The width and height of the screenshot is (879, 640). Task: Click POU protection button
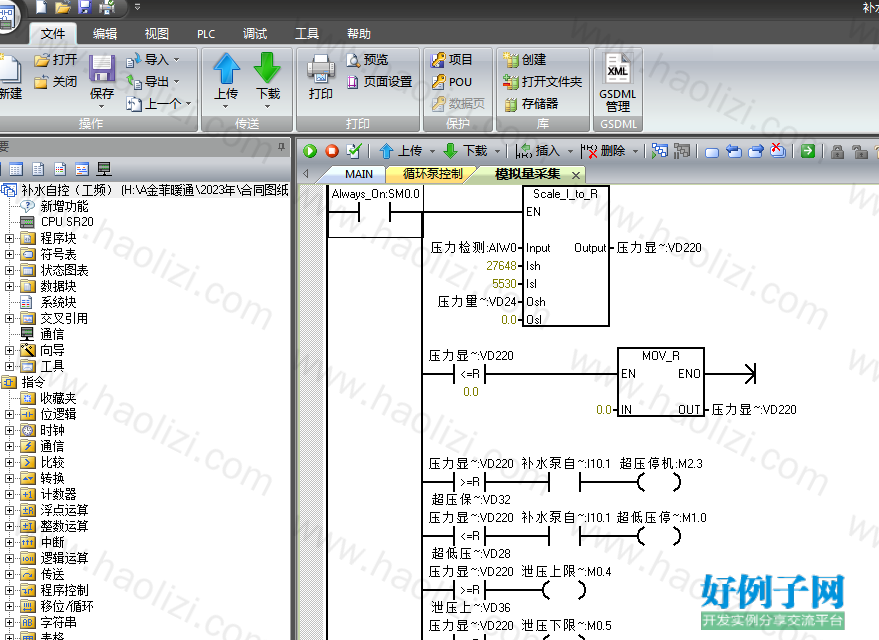pyautogui.click(x=451, y=82)
